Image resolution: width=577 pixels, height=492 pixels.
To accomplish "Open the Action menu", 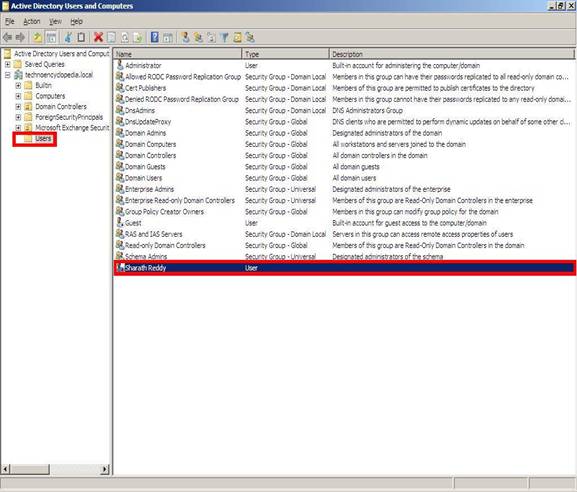I will 32,21.
